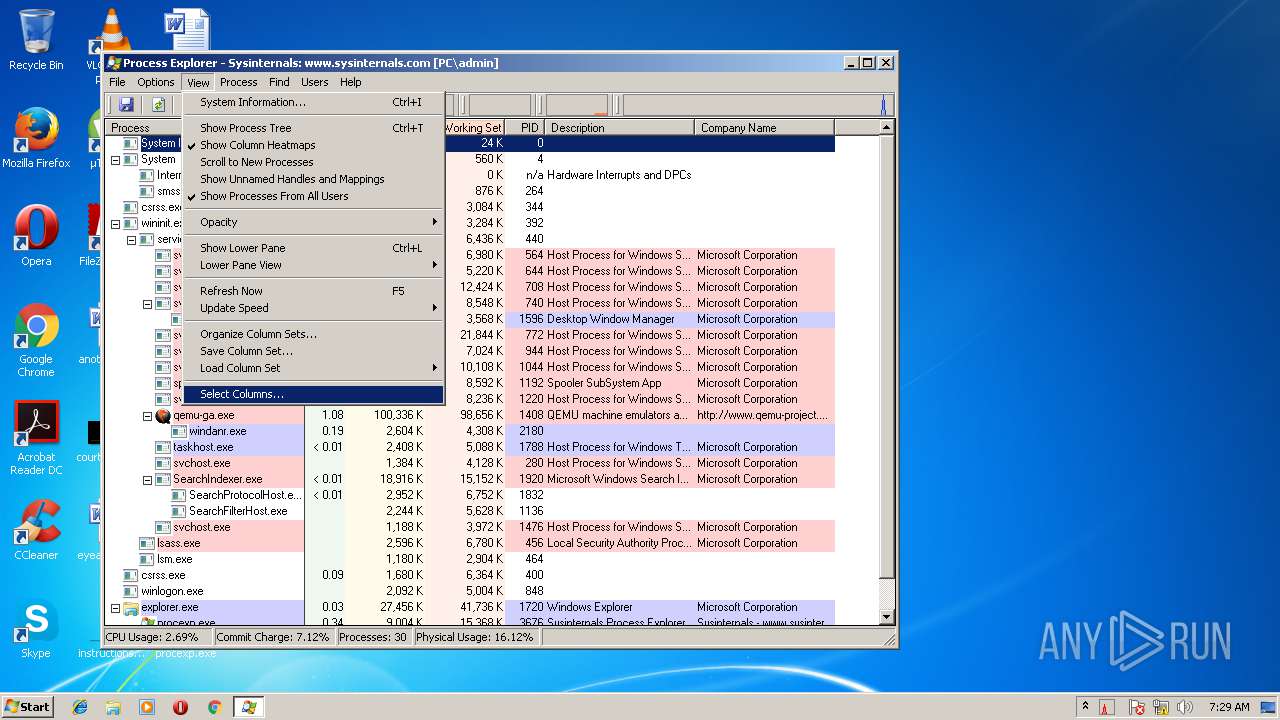Viewport: 1280px width, 720px height.
Task: Open media player taskbar icon
Action: click(147, 707)
